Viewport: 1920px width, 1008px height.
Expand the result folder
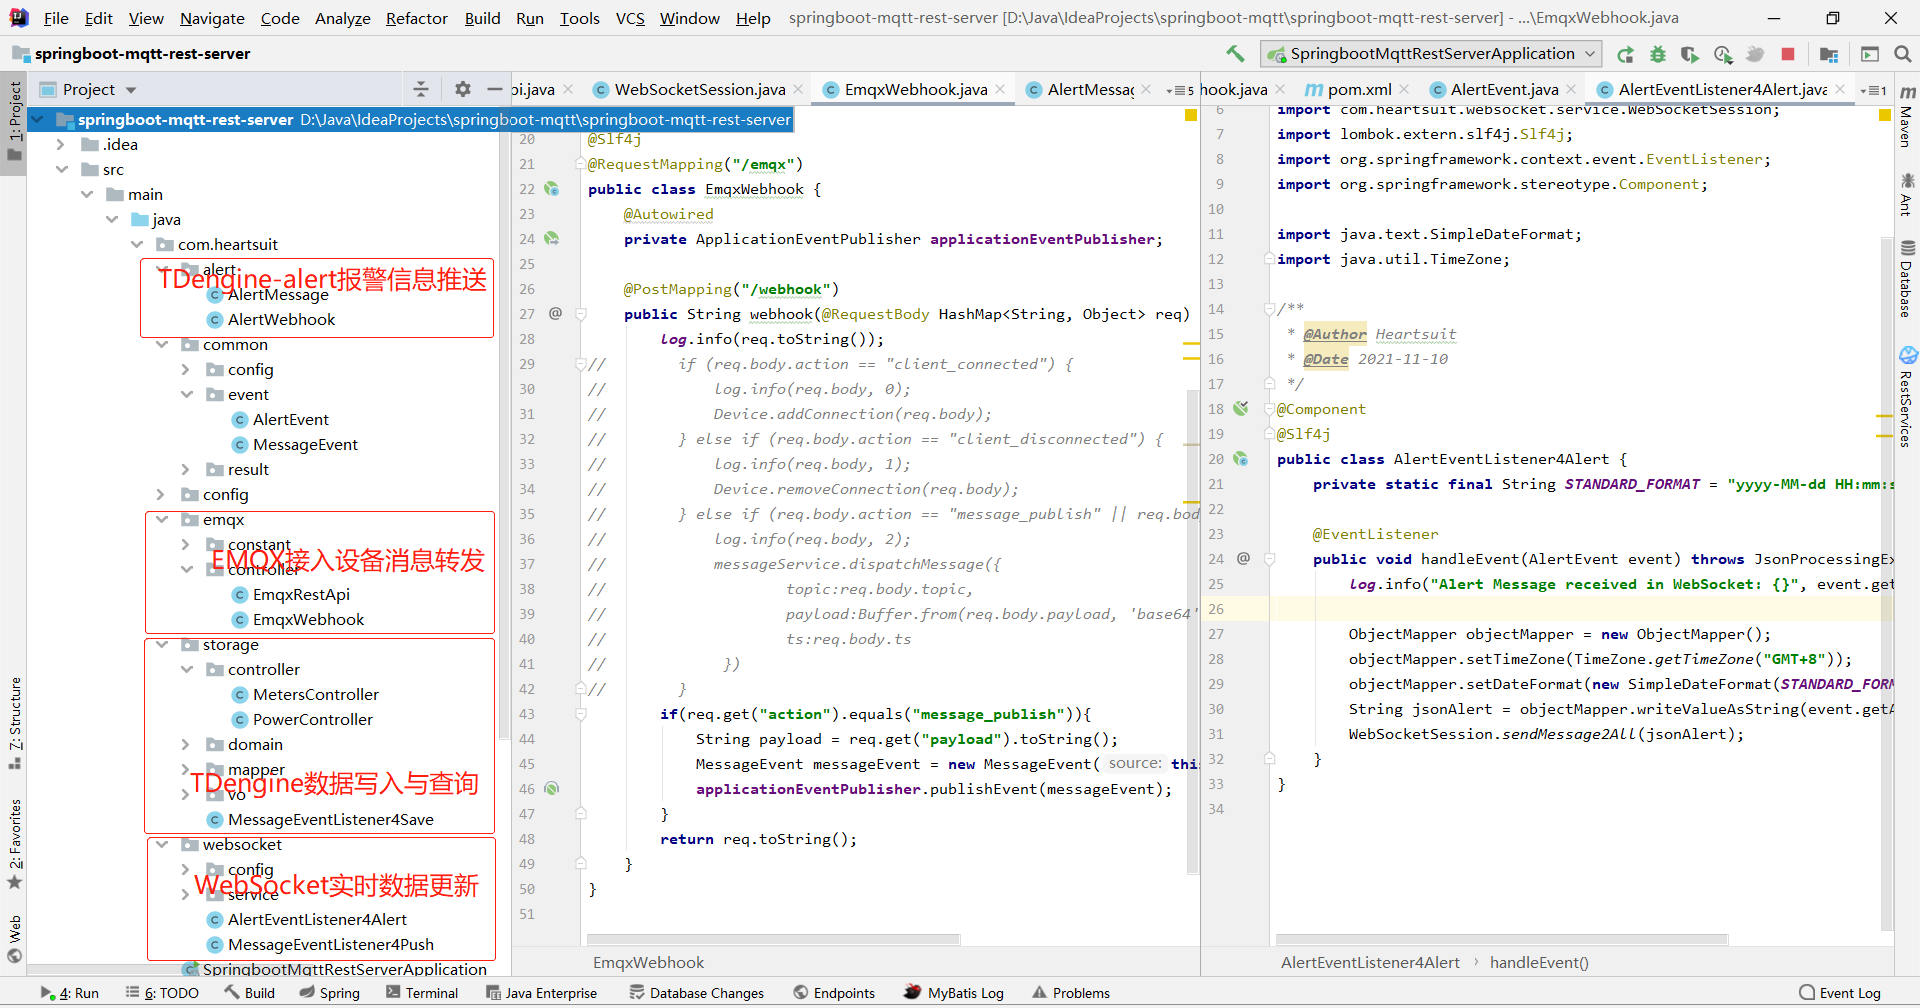click(x=186, y=469)
